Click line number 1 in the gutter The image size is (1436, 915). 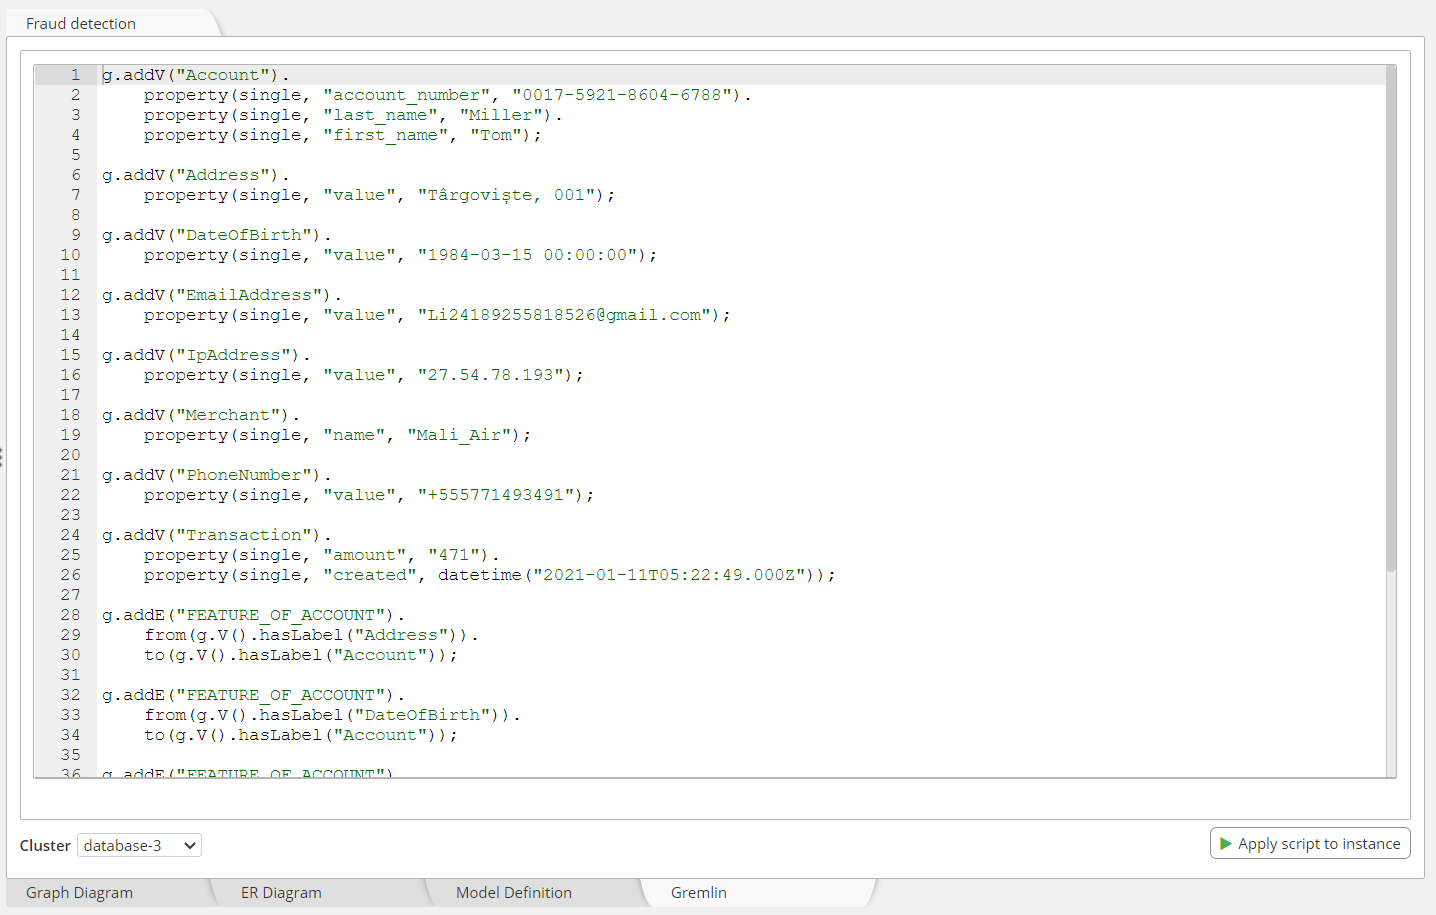[75, 75]
